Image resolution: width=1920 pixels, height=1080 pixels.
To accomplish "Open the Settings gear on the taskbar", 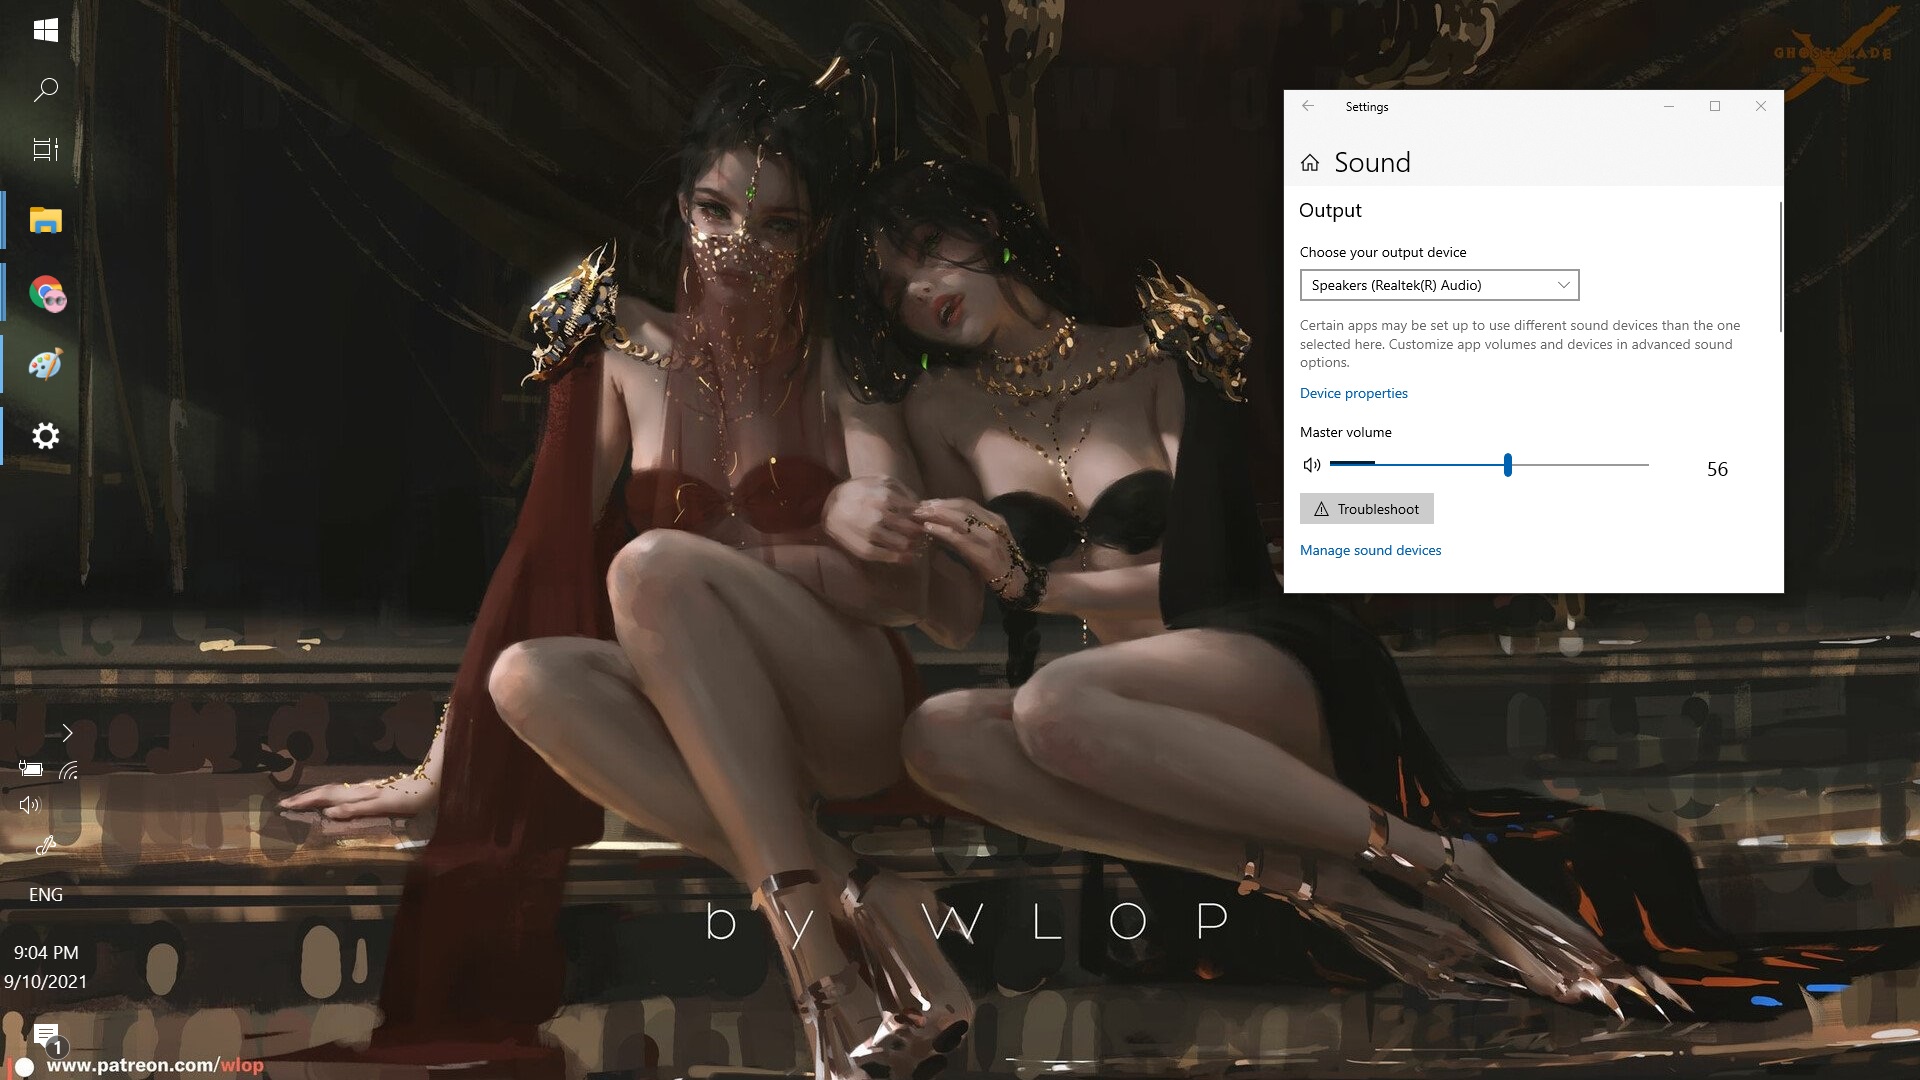I will pyautogui.click(x=45, y=436).
